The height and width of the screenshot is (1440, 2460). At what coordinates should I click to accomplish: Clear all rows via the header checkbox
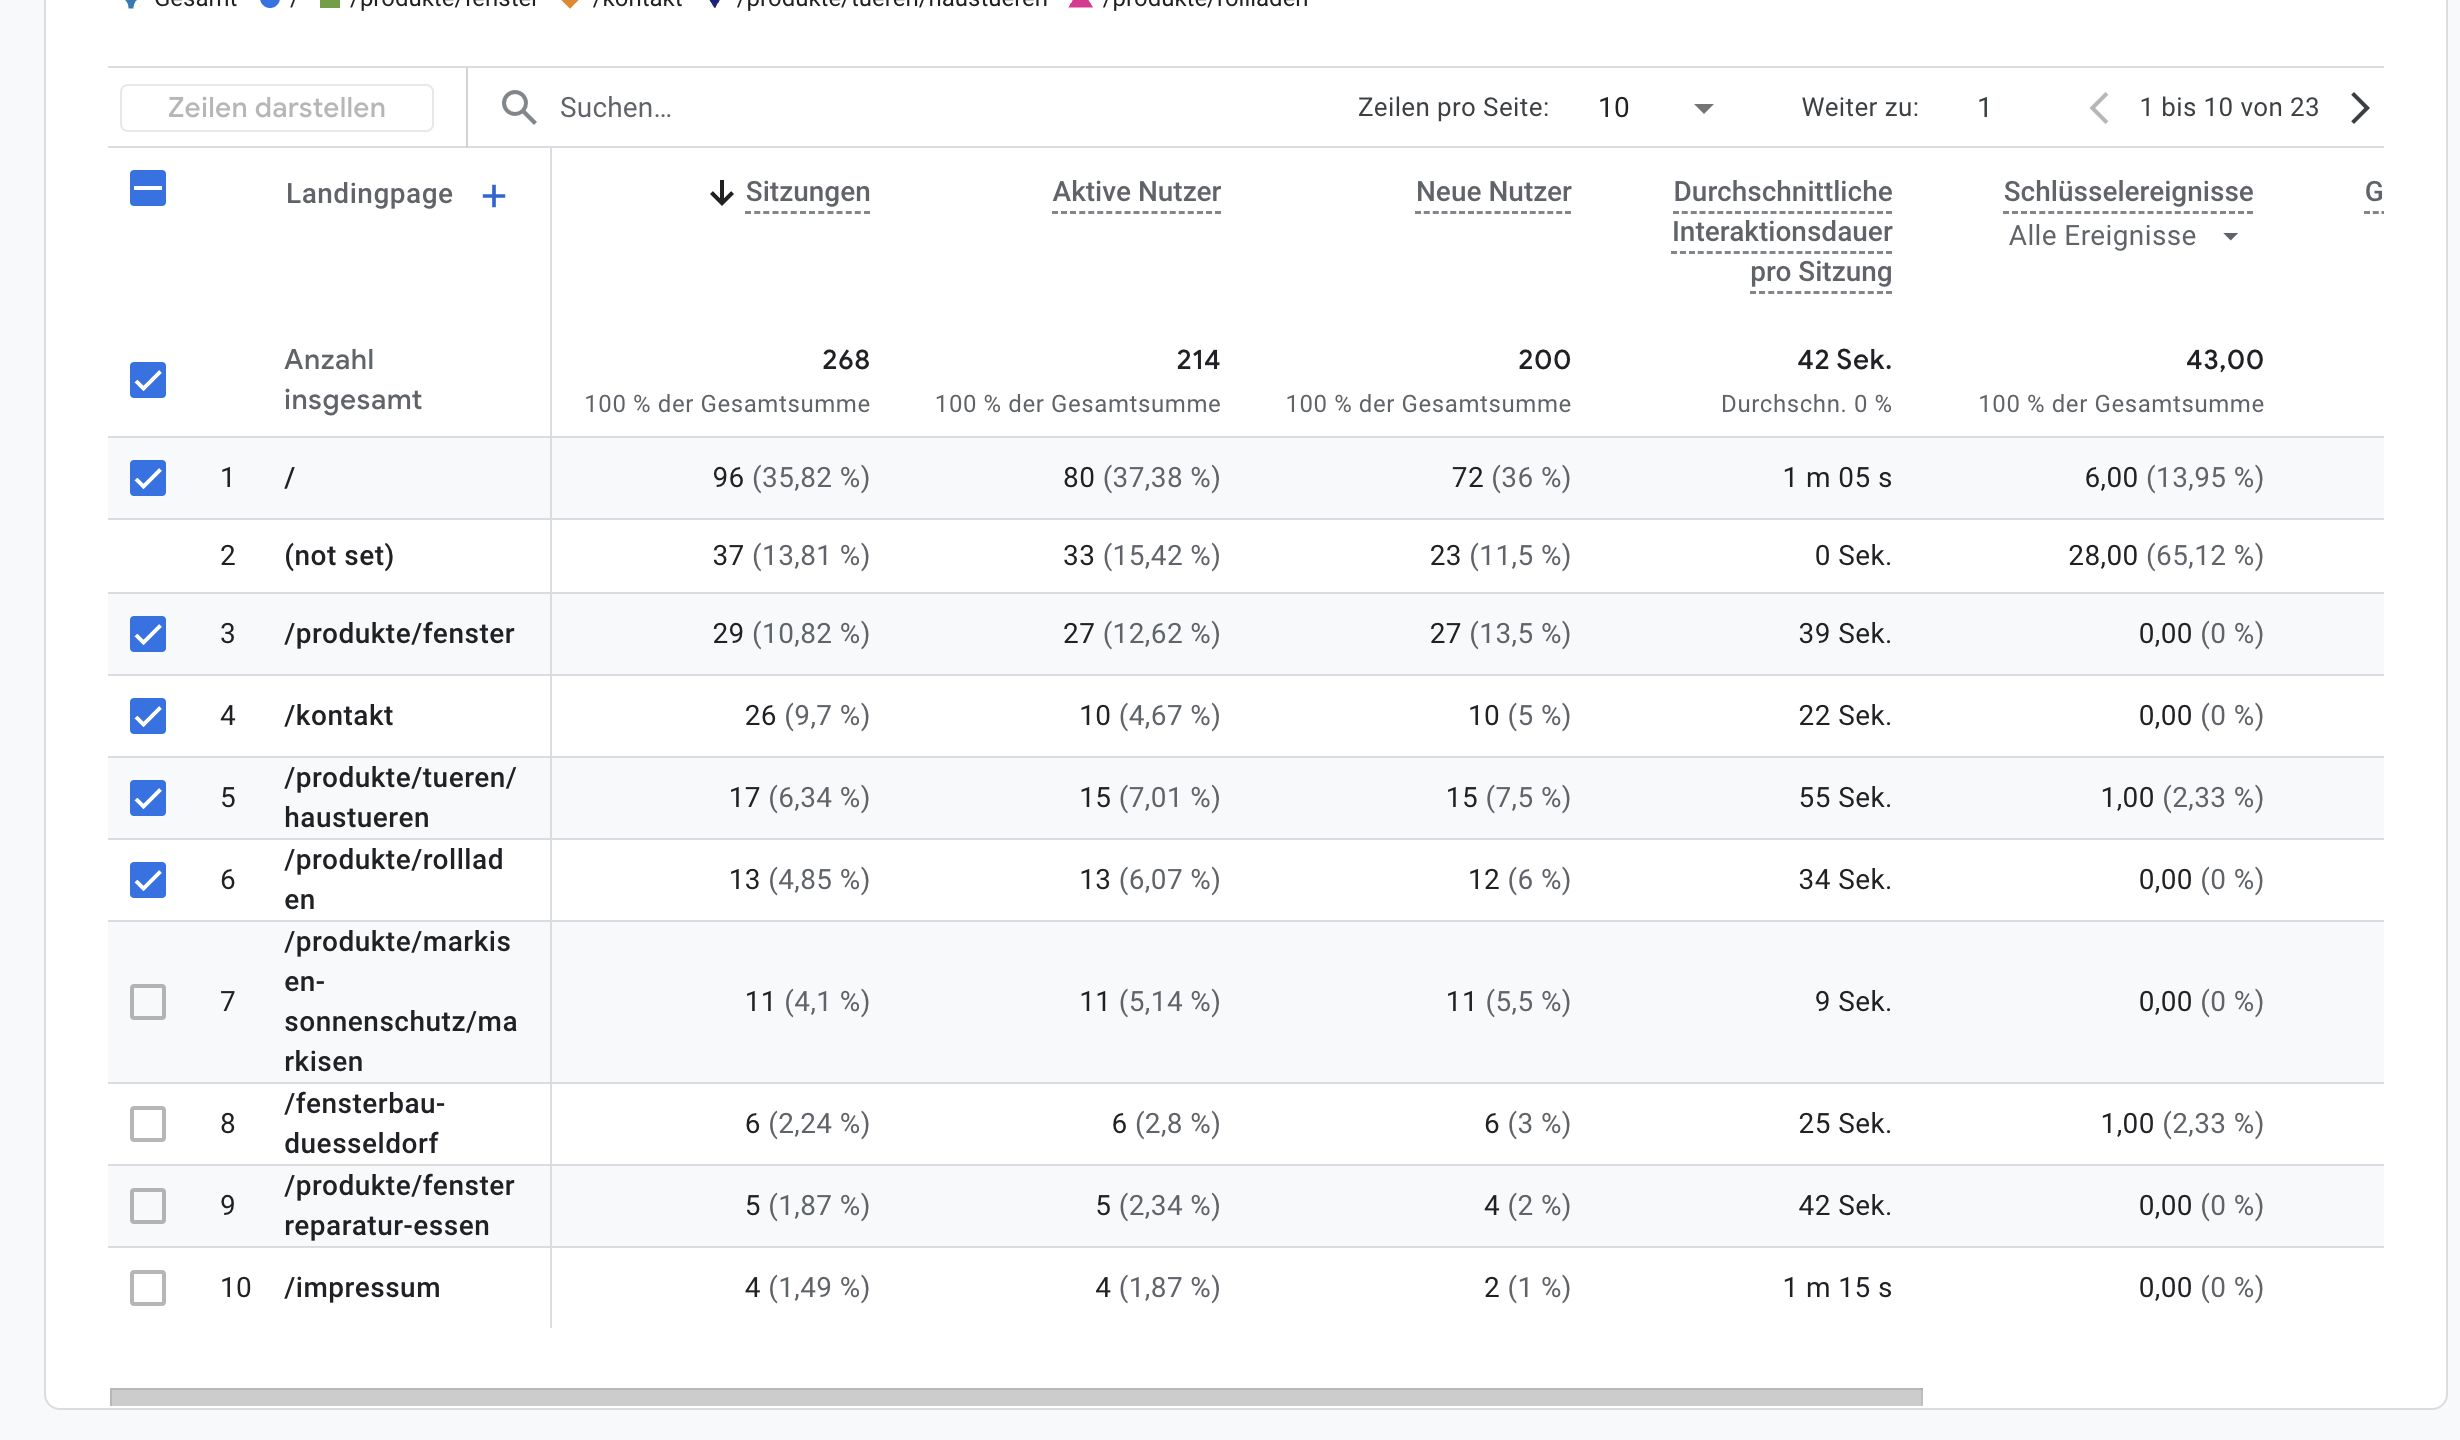pyautogui.click(x=147, y=188)
